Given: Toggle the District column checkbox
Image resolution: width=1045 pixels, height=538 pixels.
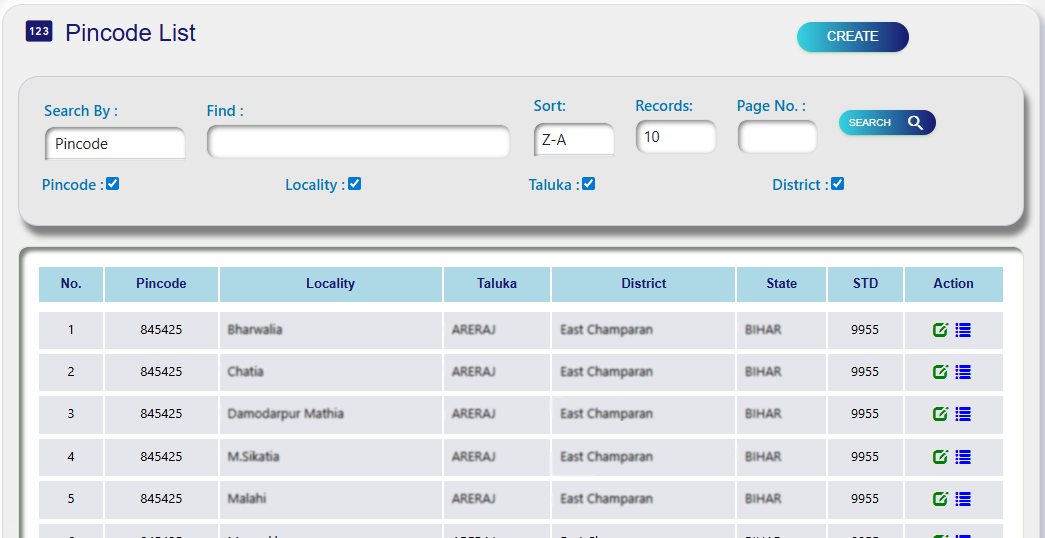Looking at the screenshot, I should (838, 184).
